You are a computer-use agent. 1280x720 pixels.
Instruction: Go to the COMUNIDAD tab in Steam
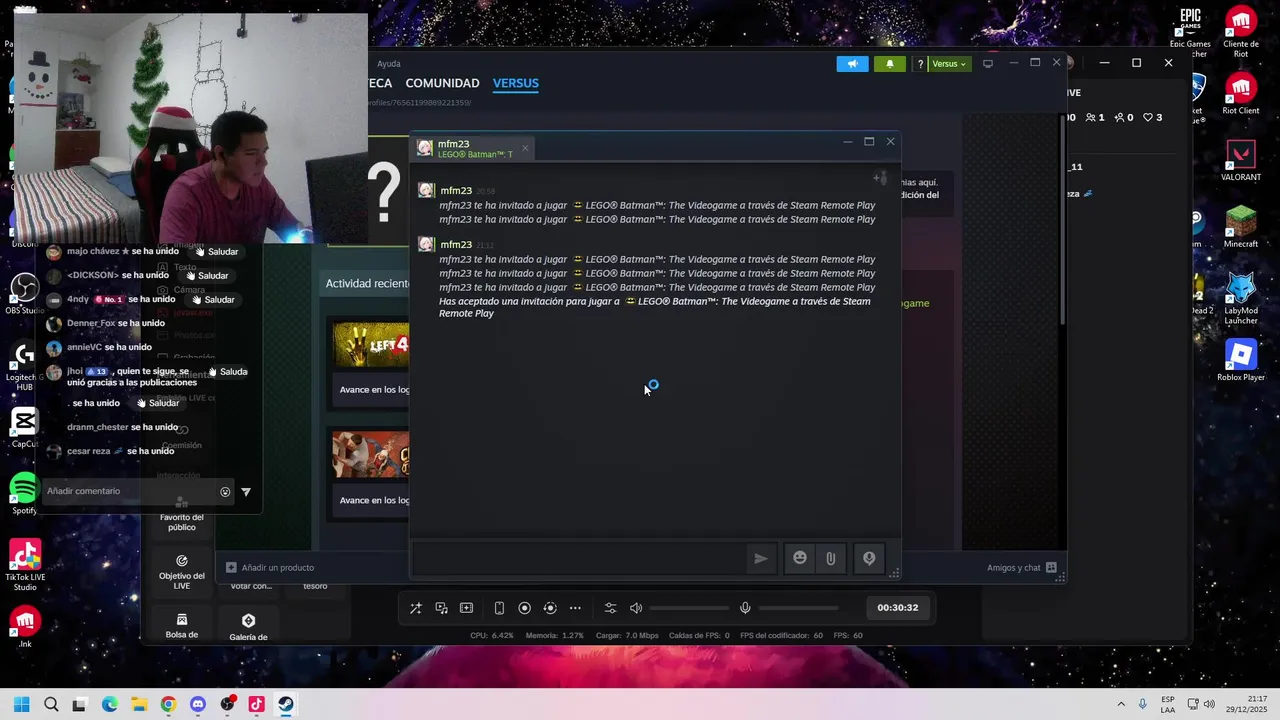[x=442, y=83]
